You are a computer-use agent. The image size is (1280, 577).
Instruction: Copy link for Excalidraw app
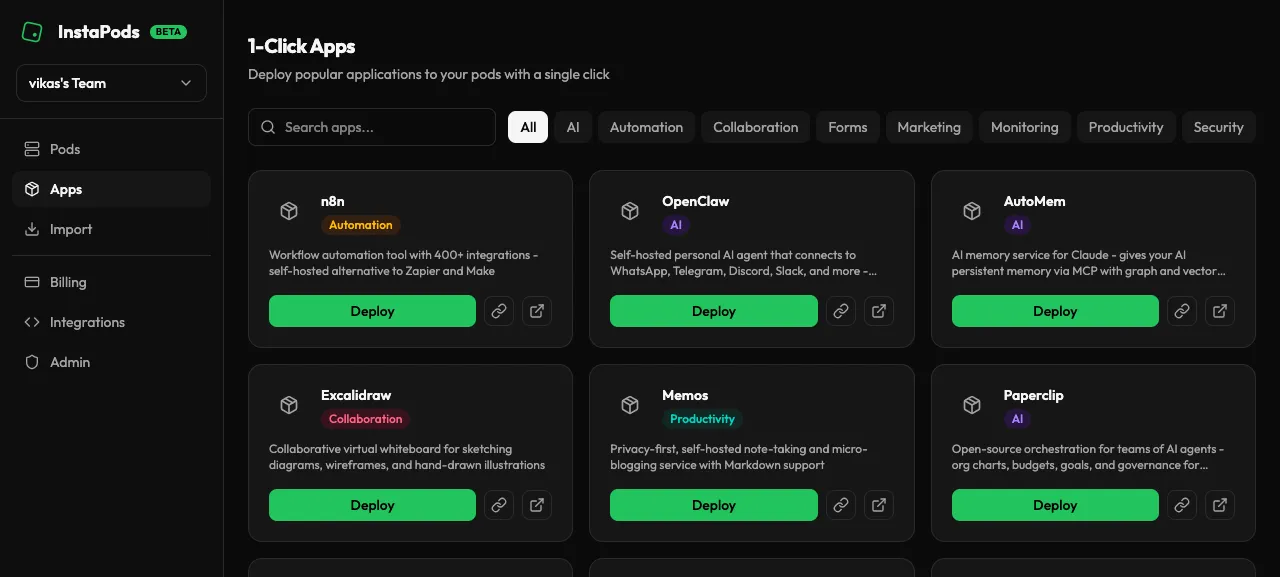tap(499, 505)
